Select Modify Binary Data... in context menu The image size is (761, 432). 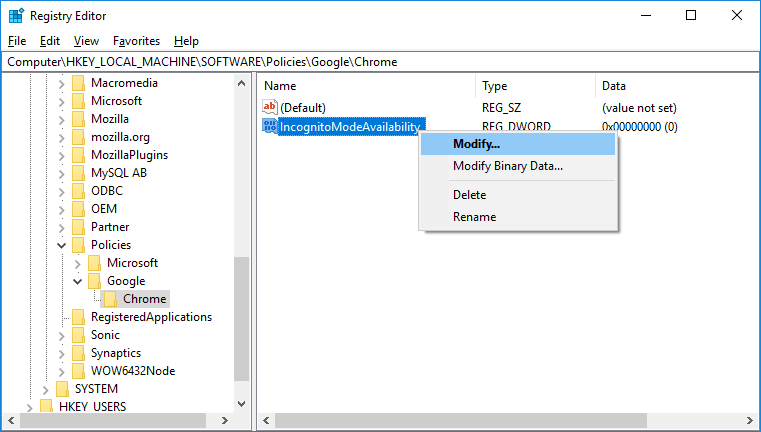coord(507,166)
